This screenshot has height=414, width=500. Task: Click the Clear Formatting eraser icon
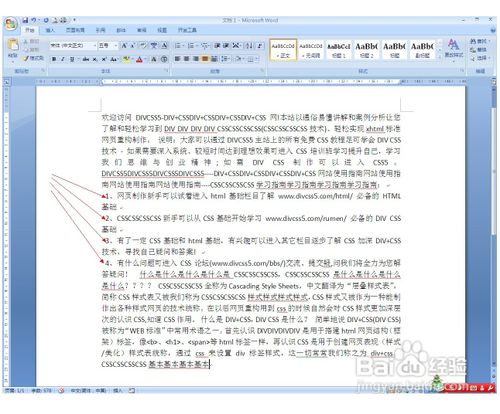point(143,46)
